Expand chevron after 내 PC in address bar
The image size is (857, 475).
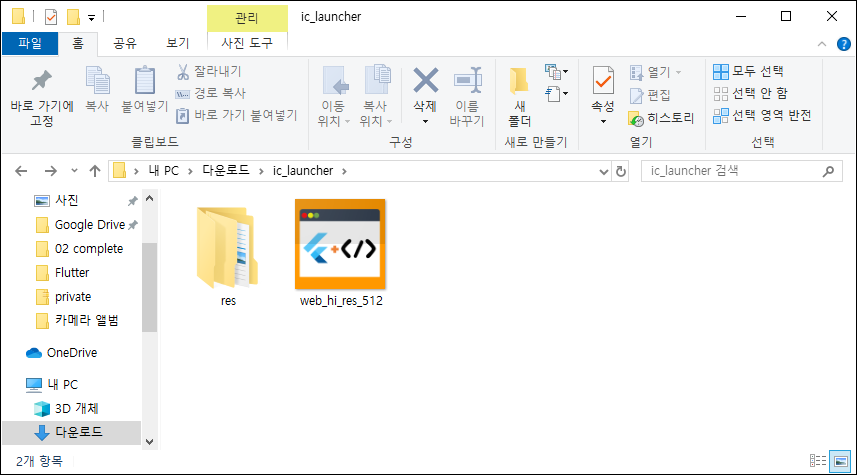click(x=190, y=171)
